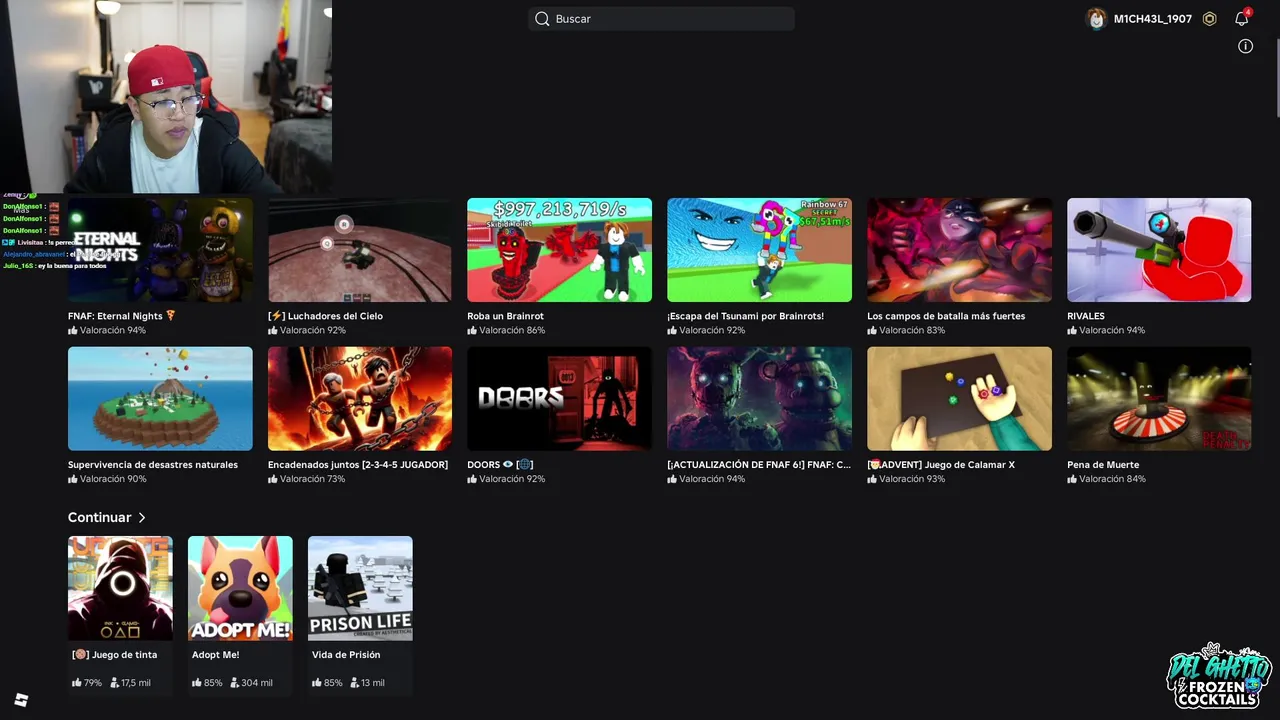The height and width of the screenshot is (720, 1280).
Task: Open the notifications bell icon
Action: click(1241, 19)
